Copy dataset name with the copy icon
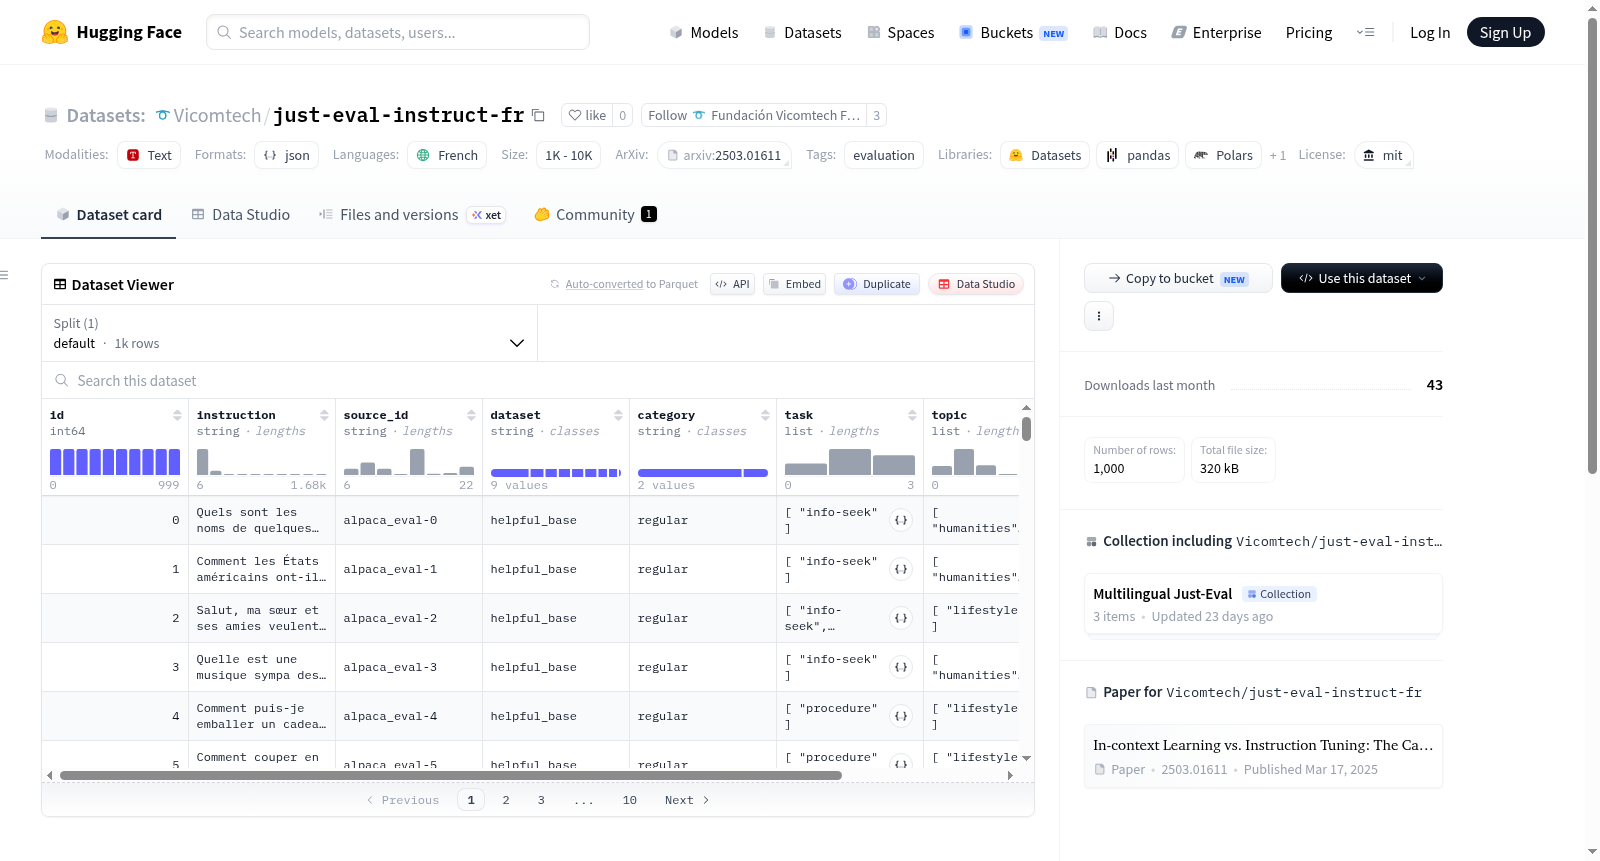This screenshot has height=861, width=1600. coord(538,115)
